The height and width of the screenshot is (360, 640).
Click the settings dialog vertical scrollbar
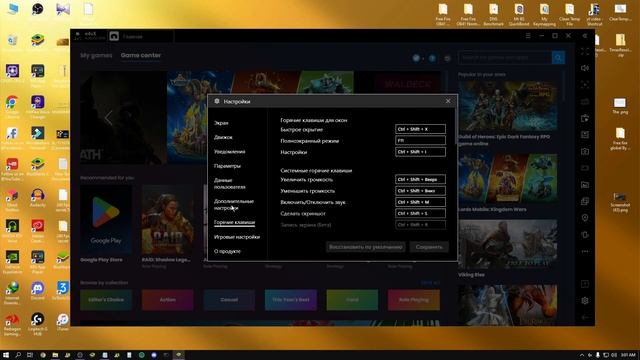[x=456, y=127]
